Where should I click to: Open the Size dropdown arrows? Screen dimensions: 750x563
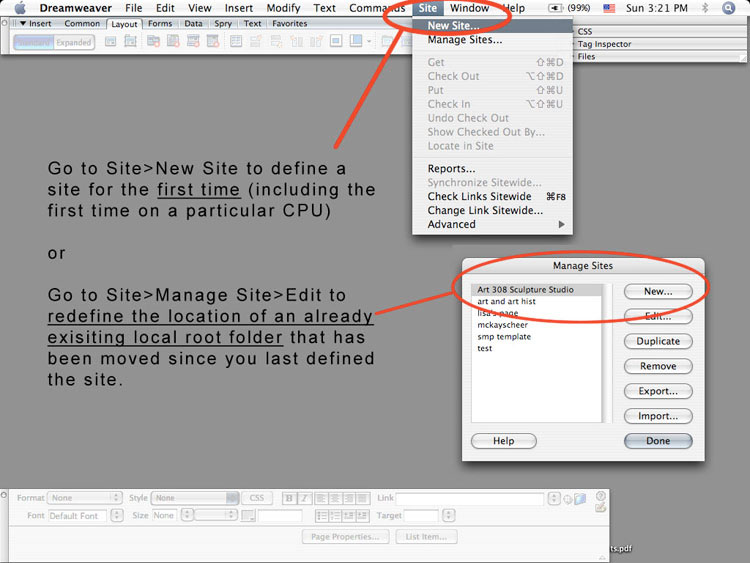click(187, 515)
